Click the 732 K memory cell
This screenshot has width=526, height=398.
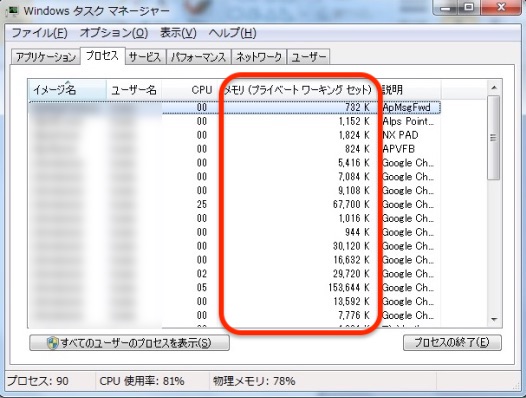click(357, 107)
